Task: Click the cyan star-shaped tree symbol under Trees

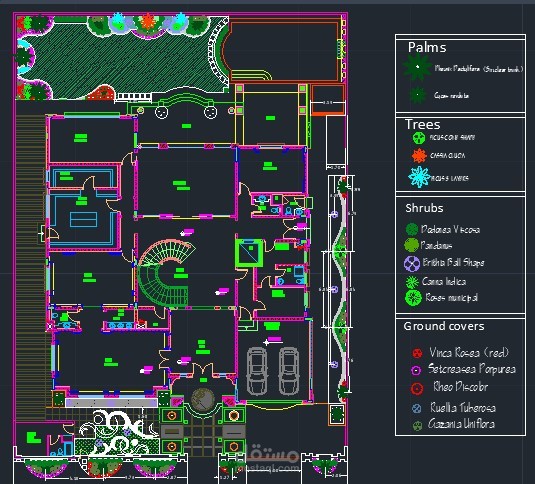Action: (419, 177)
